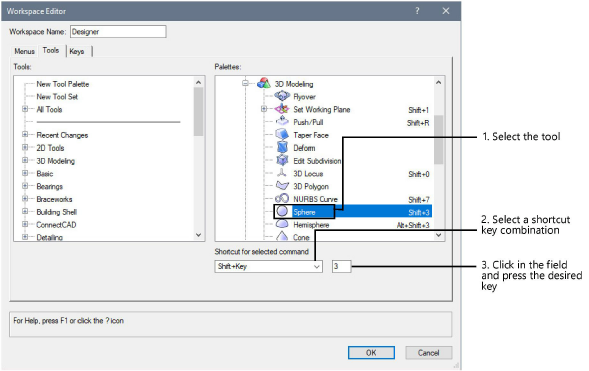Viewport: 589px width, 371px height.
Task: Select the Taper Face tool icon
Action: 282,134
